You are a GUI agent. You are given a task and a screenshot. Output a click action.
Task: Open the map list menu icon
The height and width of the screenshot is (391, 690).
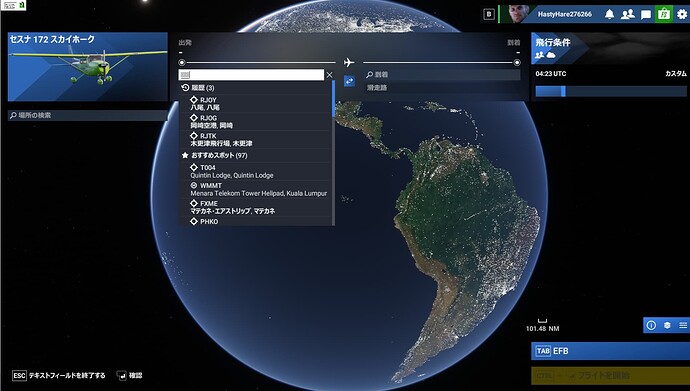click(683, 325)
